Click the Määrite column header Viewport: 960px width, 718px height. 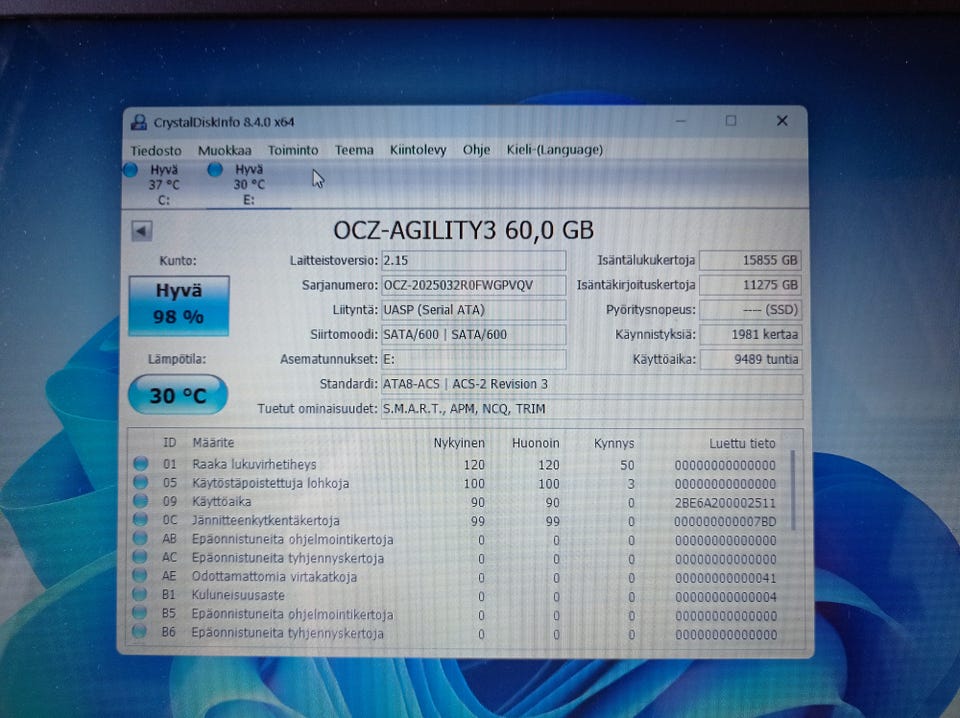(213, 443)
